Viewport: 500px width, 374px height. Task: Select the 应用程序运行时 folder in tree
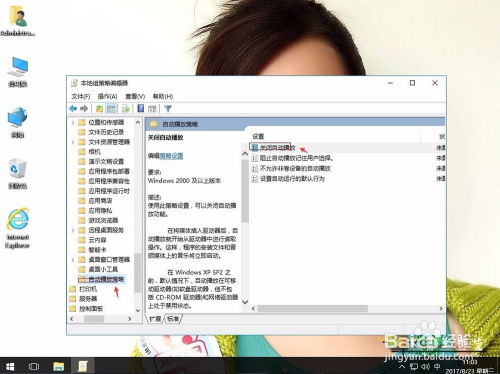[104, 191]
